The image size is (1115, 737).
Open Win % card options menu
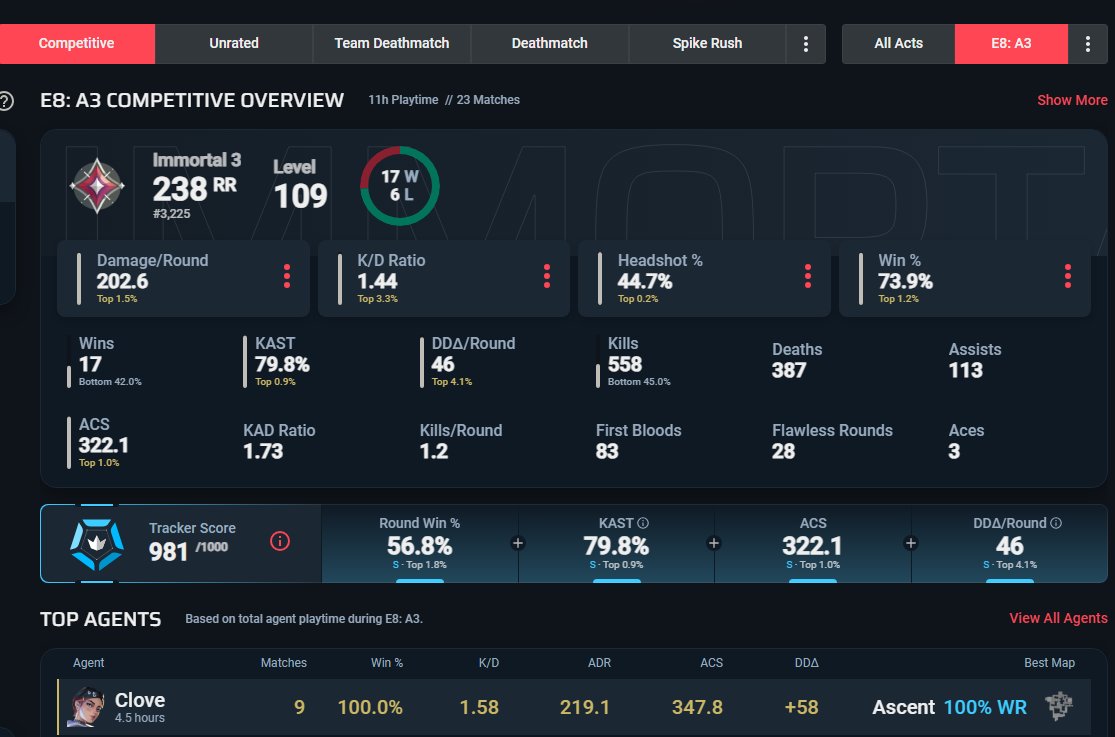click(x=1067, y=276)
